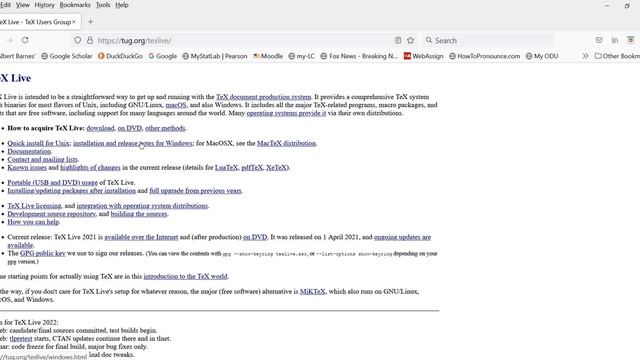Open Portable (USB and DVD) usage link
The height and width of the screenshot is (360, 640).
click(52, 182)
